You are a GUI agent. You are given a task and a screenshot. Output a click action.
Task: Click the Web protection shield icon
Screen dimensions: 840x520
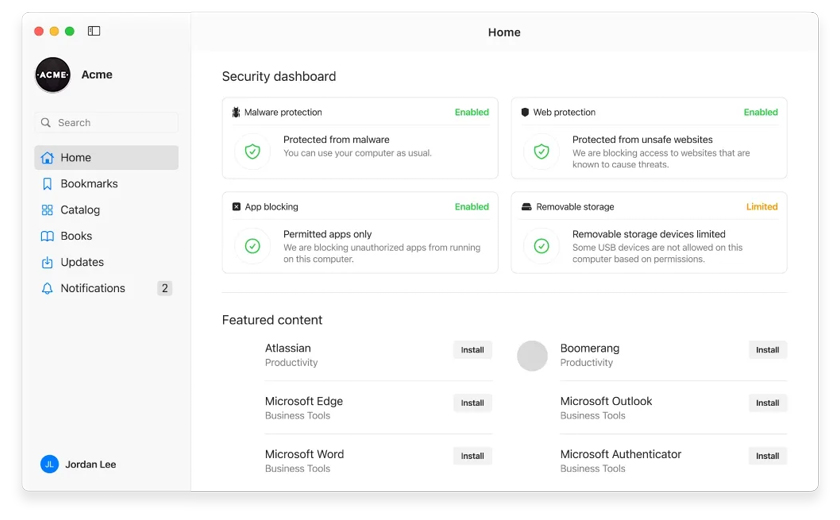(x=525, y=113)
